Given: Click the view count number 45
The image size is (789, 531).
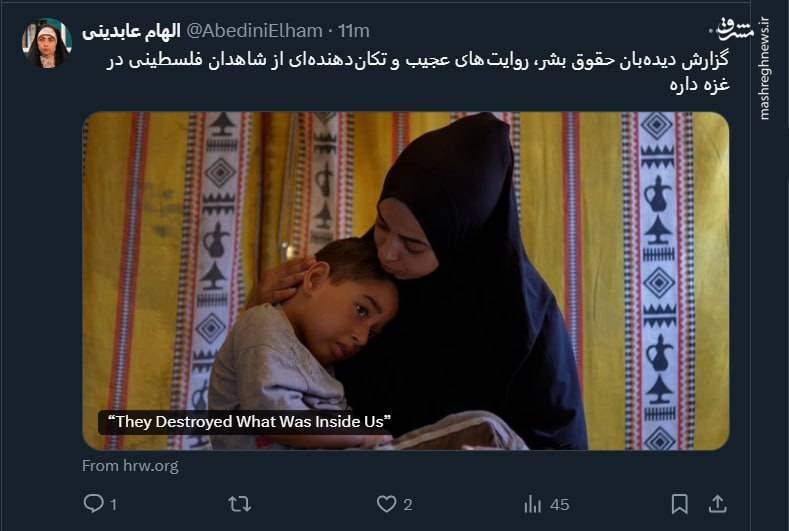Looking at the screenshot, I should tap(560, 504).
